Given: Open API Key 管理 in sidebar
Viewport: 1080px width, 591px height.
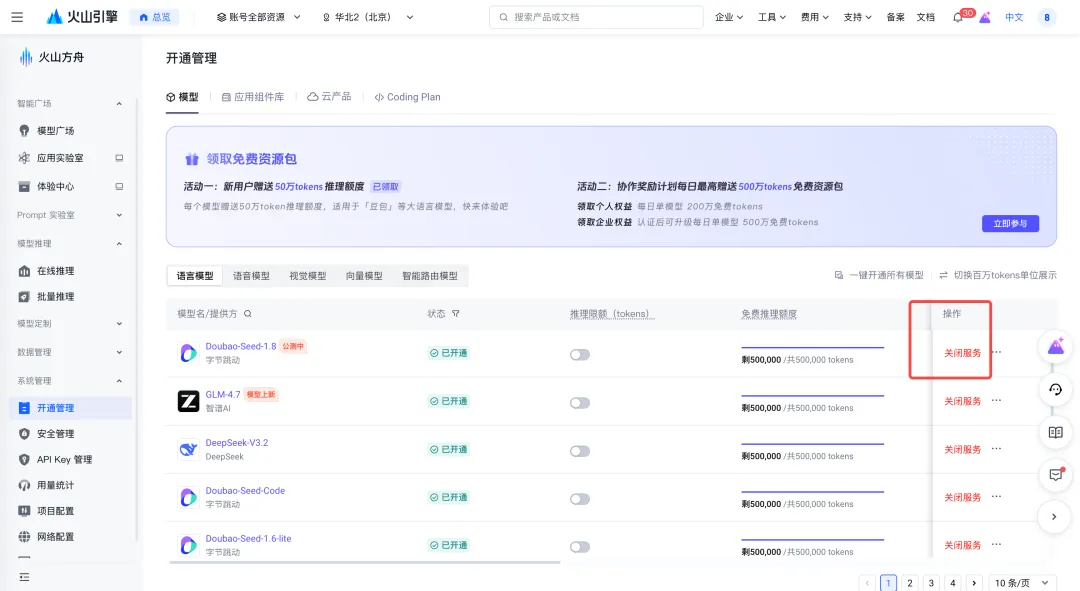Looking at the screenshot, I should pyautogui.click(x=64, y=459).
